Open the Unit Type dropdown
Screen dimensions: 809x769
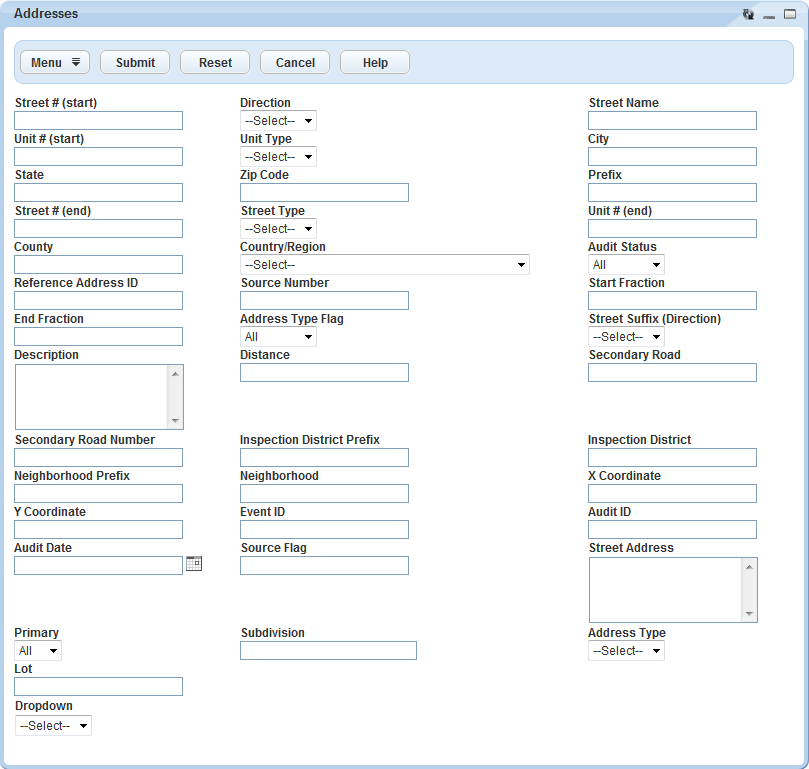pos(278,157)
